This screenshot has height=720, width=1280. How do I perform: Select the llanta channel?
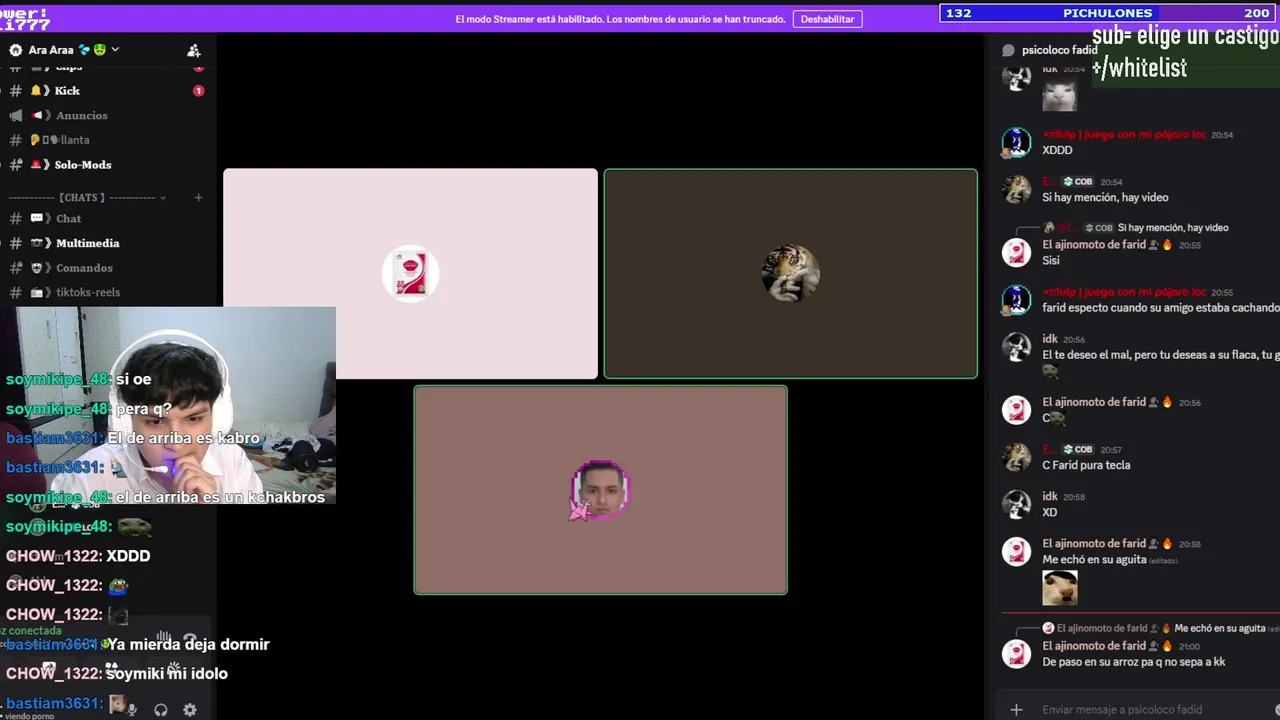tap(74, 140)
